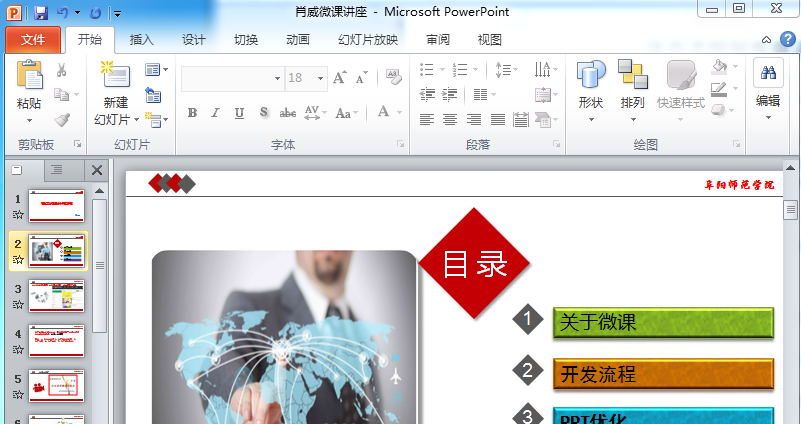Toggle text shadow
The image size is (801, 424).
(x=264, y=113)
